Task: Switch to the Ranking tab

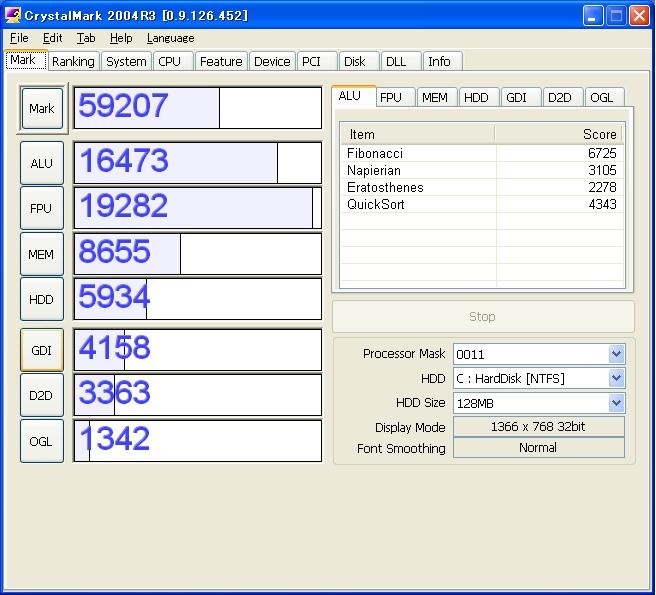Action: (73, 62)
